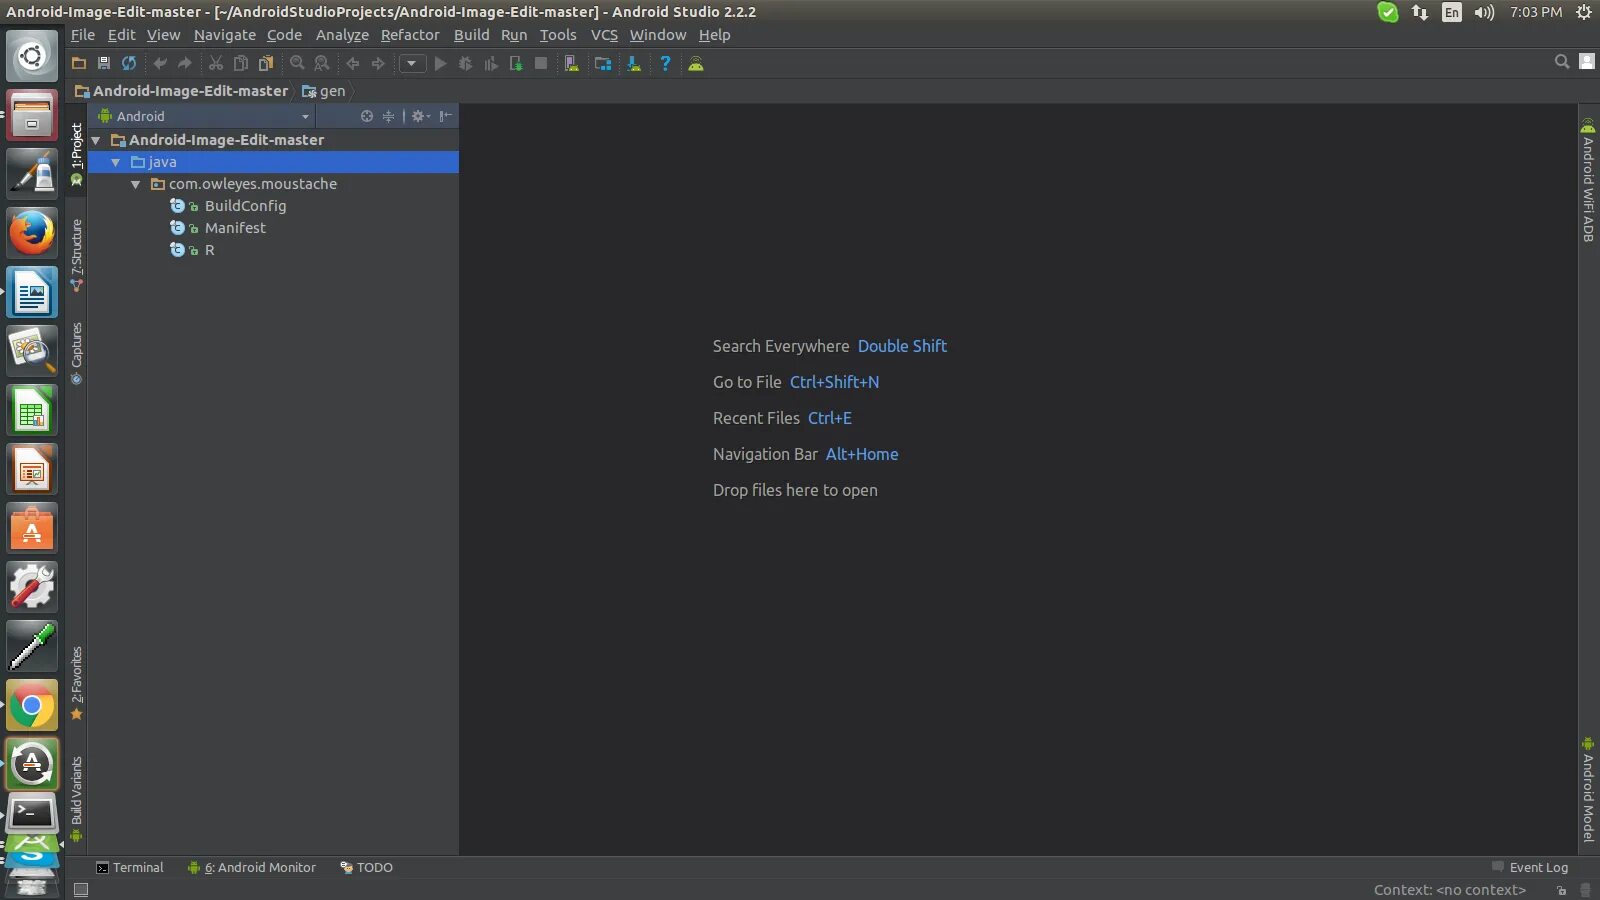Open the File menu
This screenshot has width=1600, height=900.
tap(83, 35)
